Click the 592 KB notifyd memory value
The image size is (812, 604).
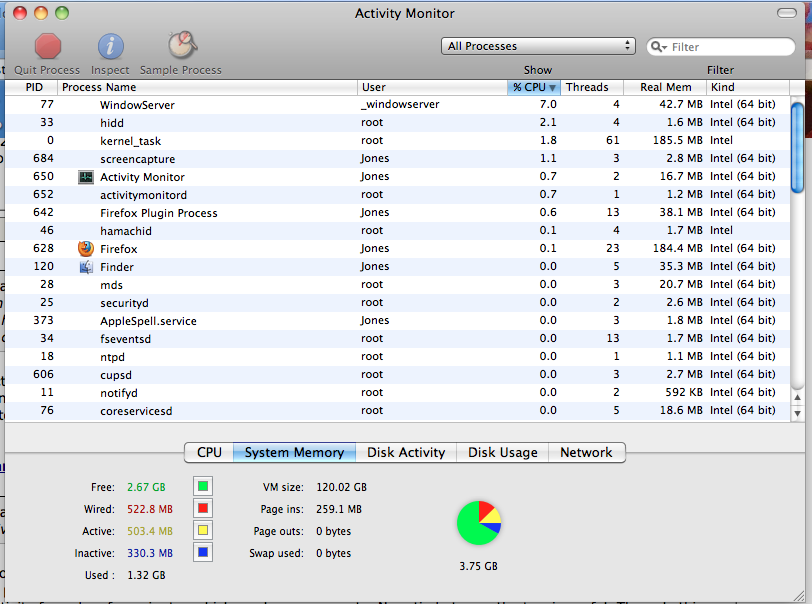point(684,392)
